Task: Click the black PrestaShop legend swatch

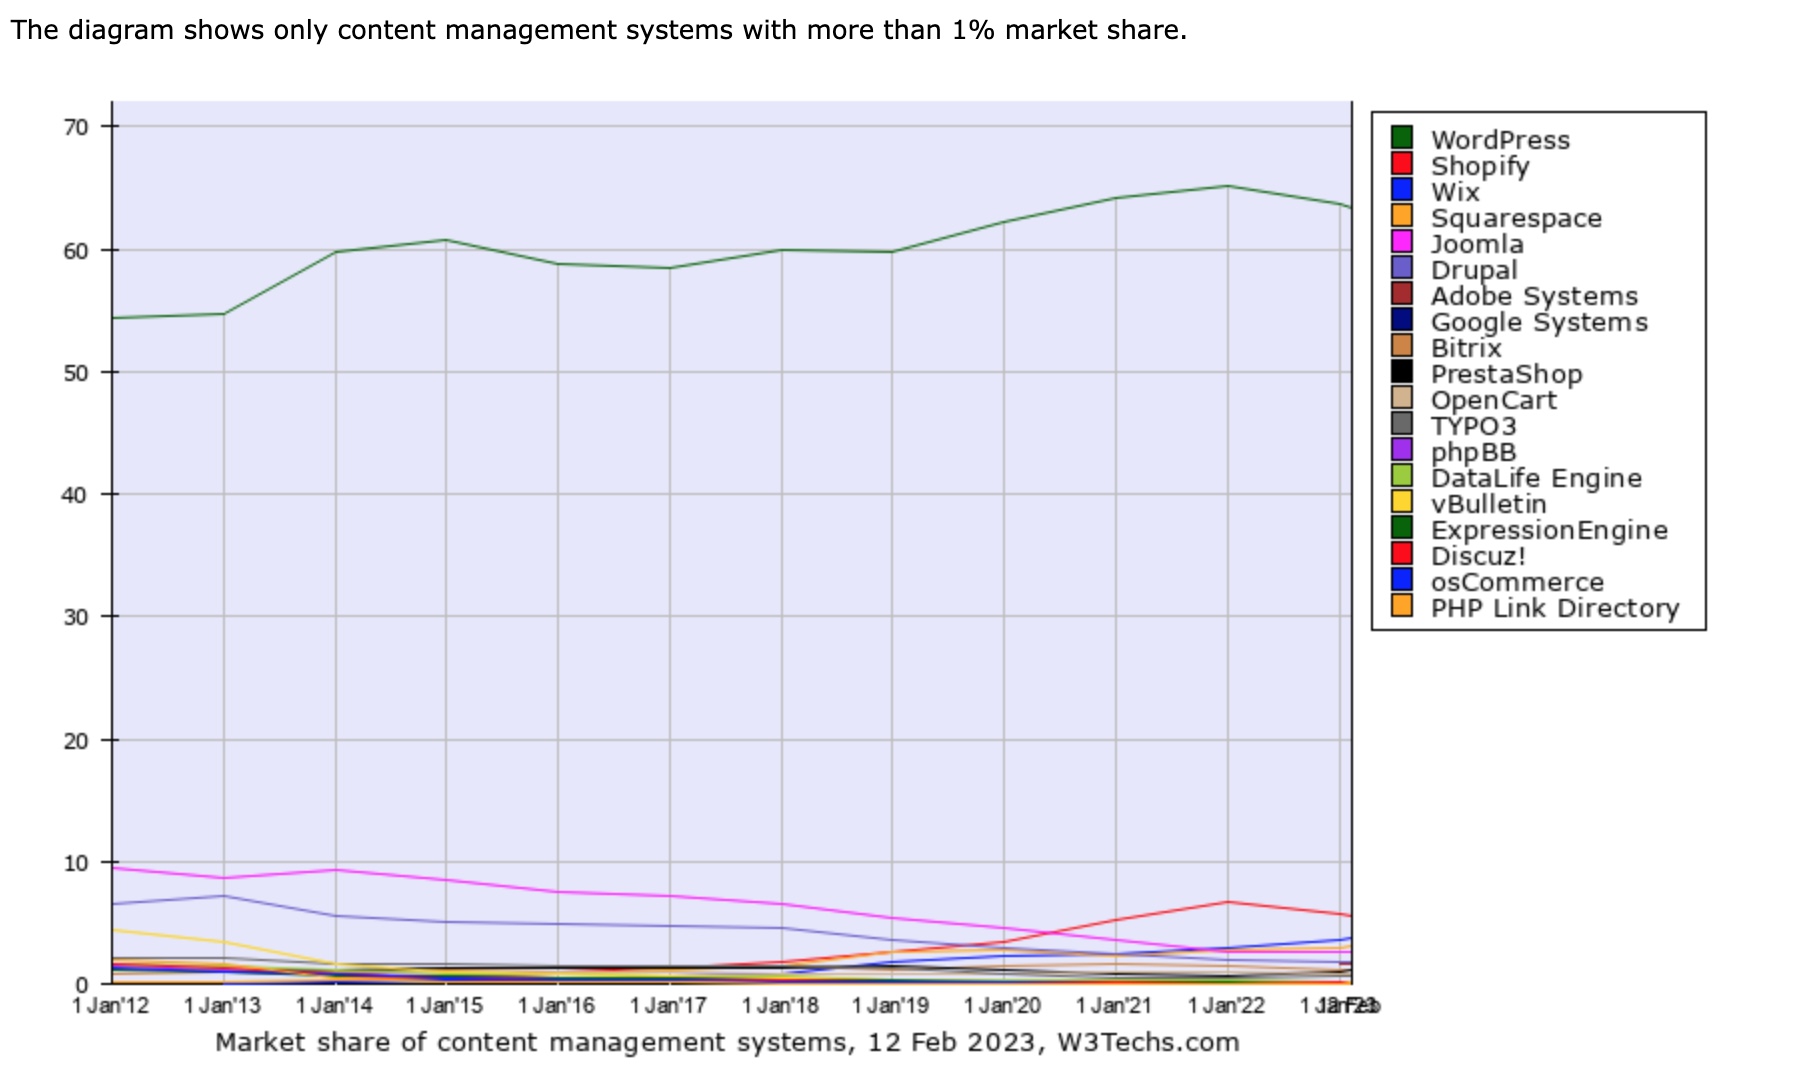Action: [1401, 371]
